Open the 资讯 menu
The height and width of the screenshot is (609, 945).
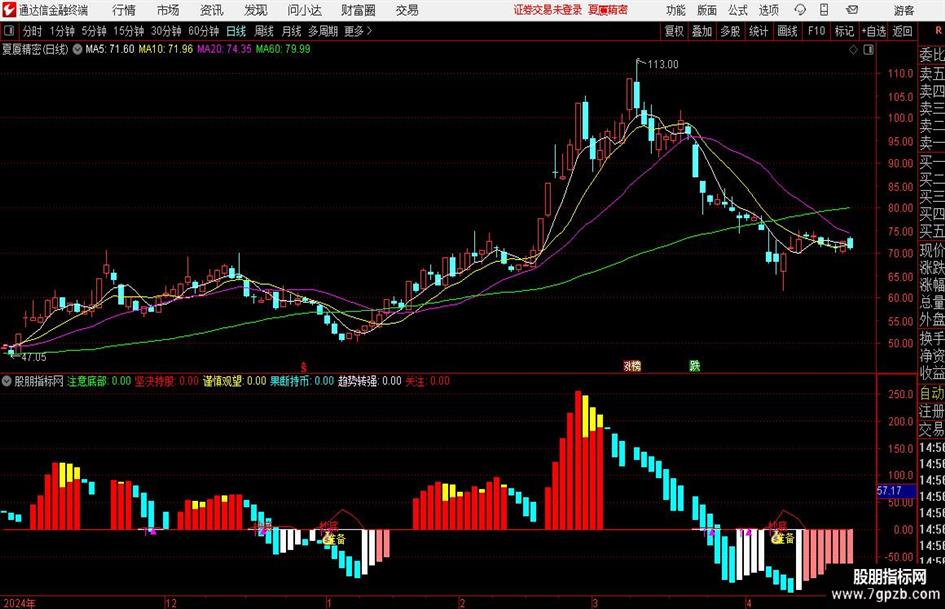pos(212,10)
